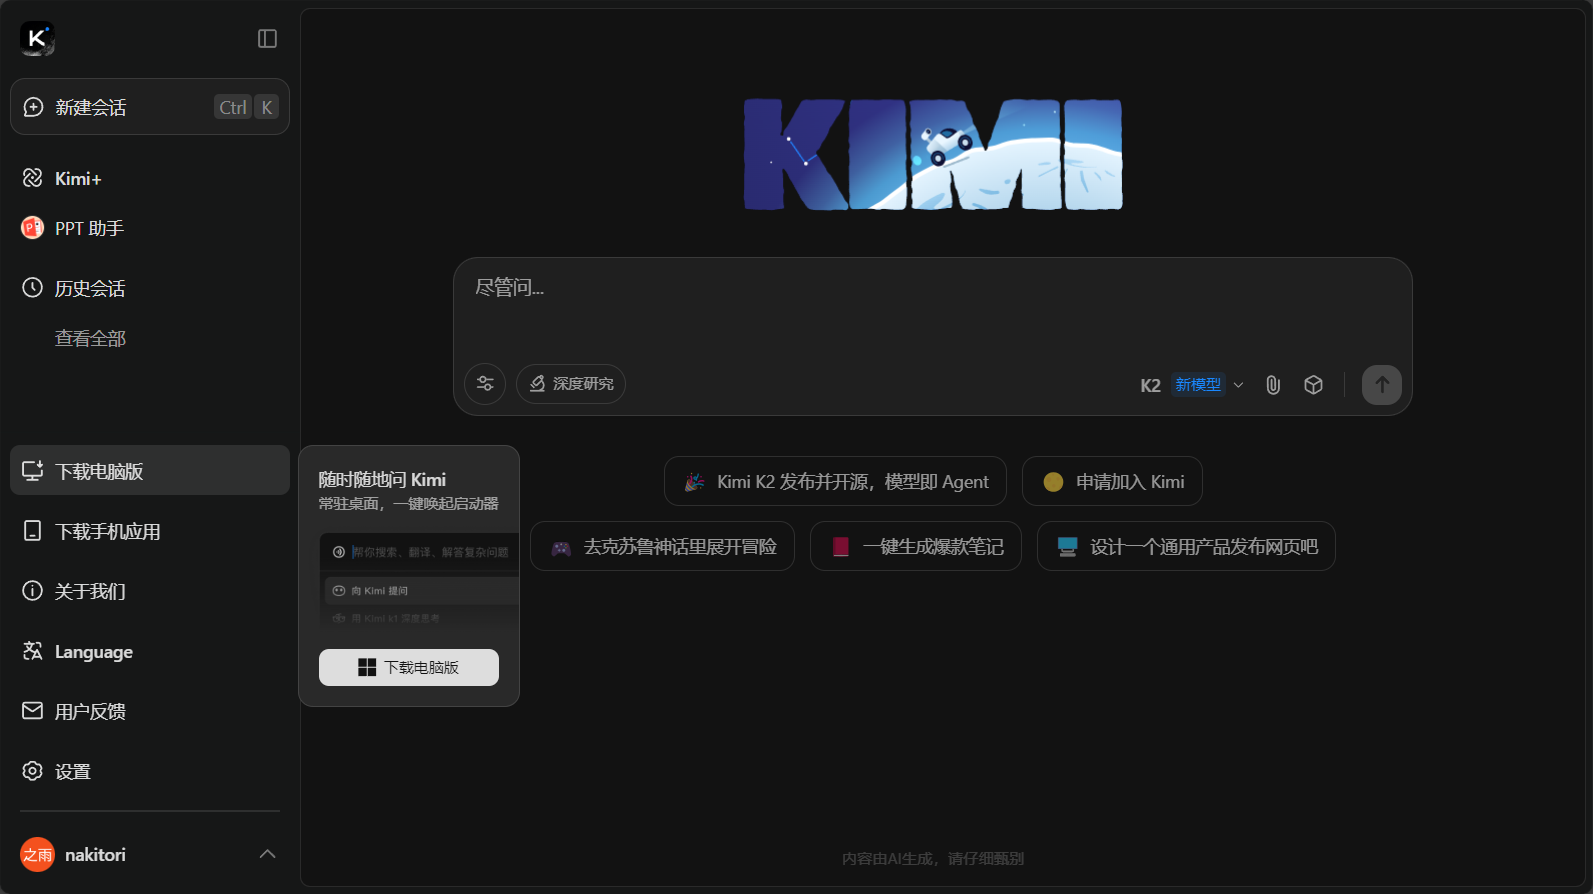The width and height of the screenshot is (1593, 894).
Task: Click the nakitori user avatar
Action: 37,854
